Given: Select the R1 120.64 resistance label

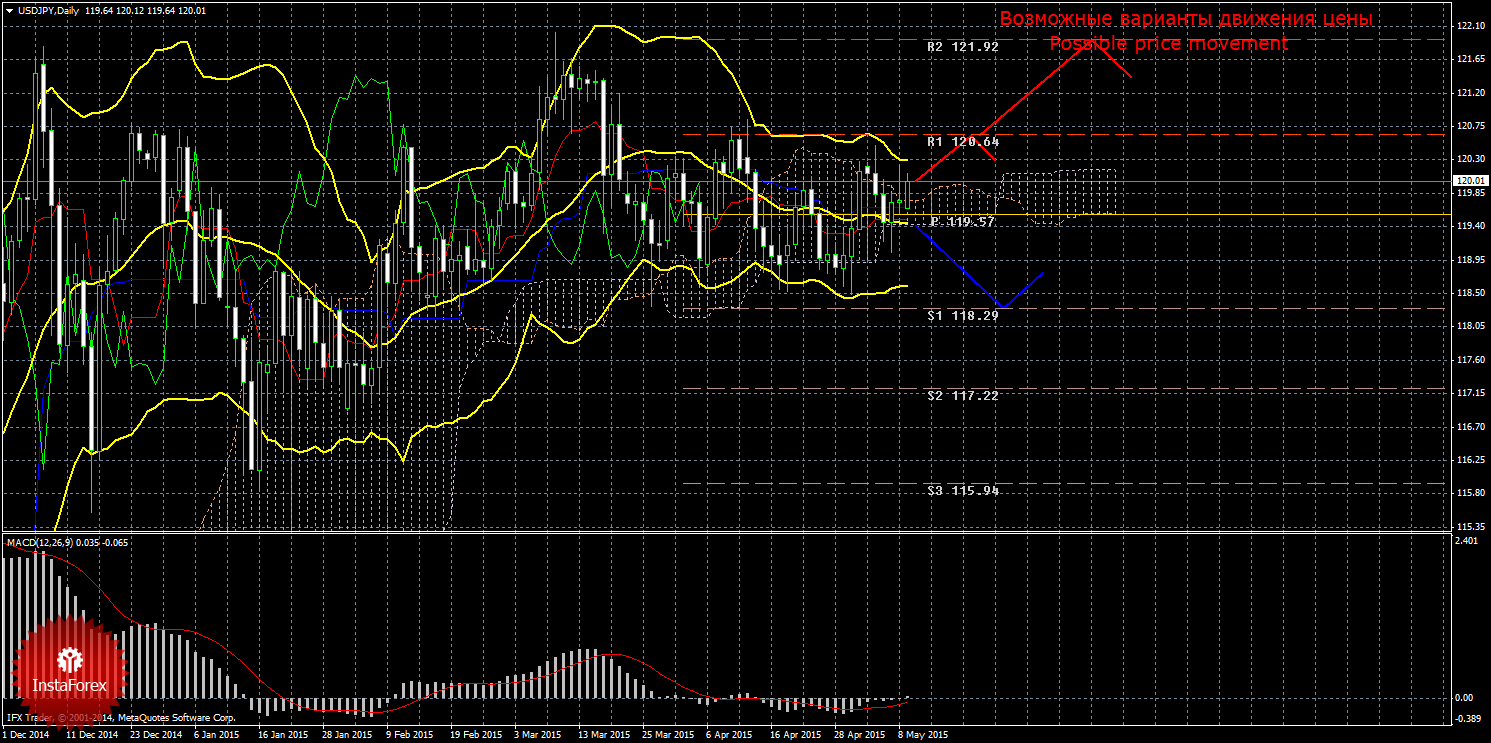Looking at the screenshot, I should click(x=962, y=142).
